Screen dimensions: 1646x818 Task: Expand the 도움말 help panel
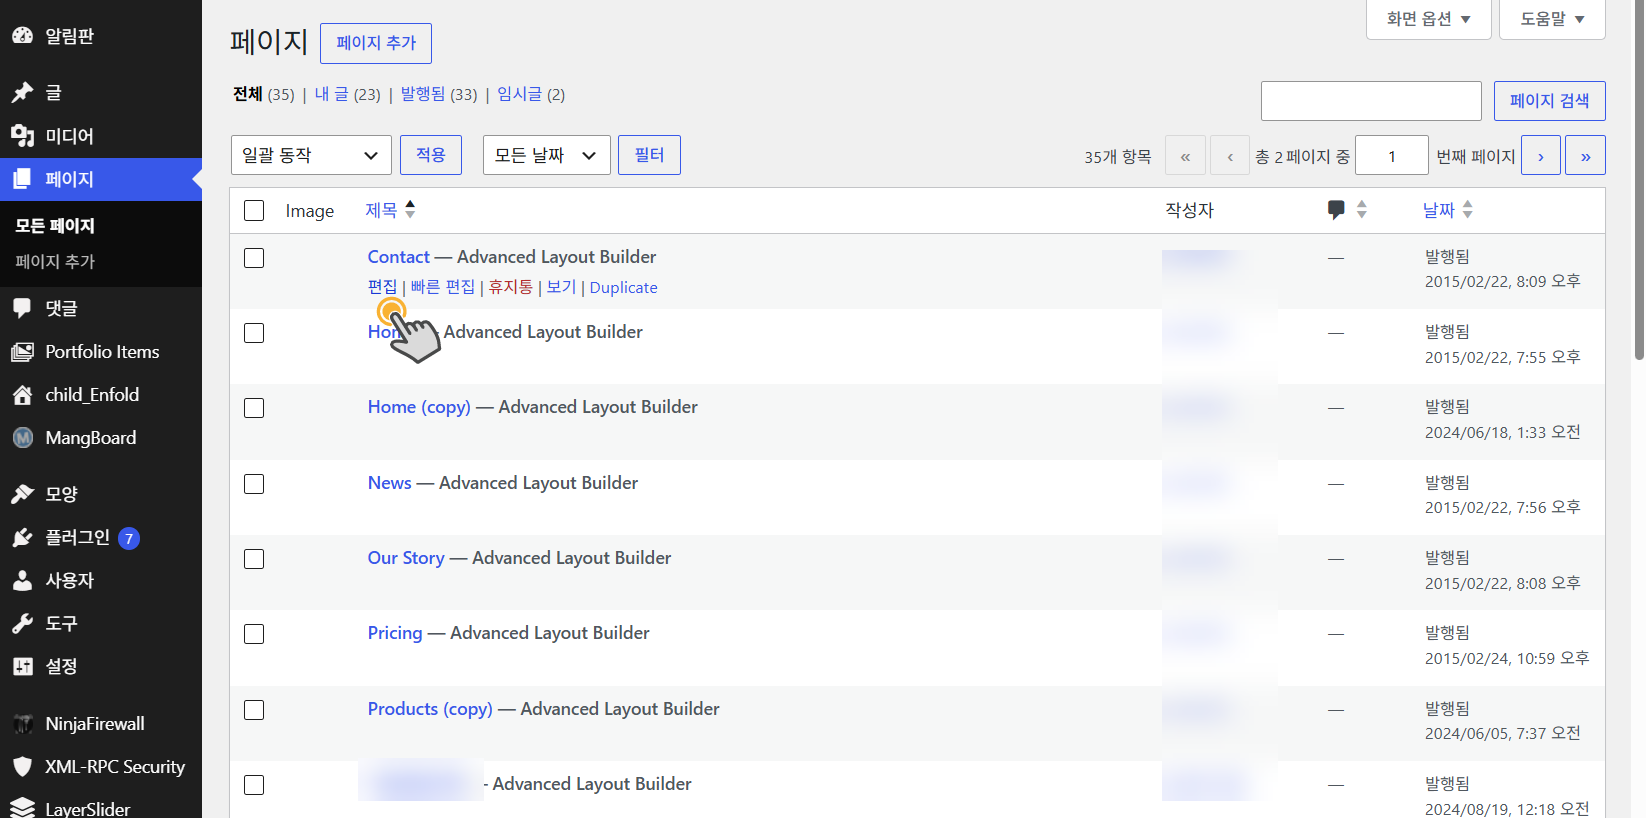1552,19
